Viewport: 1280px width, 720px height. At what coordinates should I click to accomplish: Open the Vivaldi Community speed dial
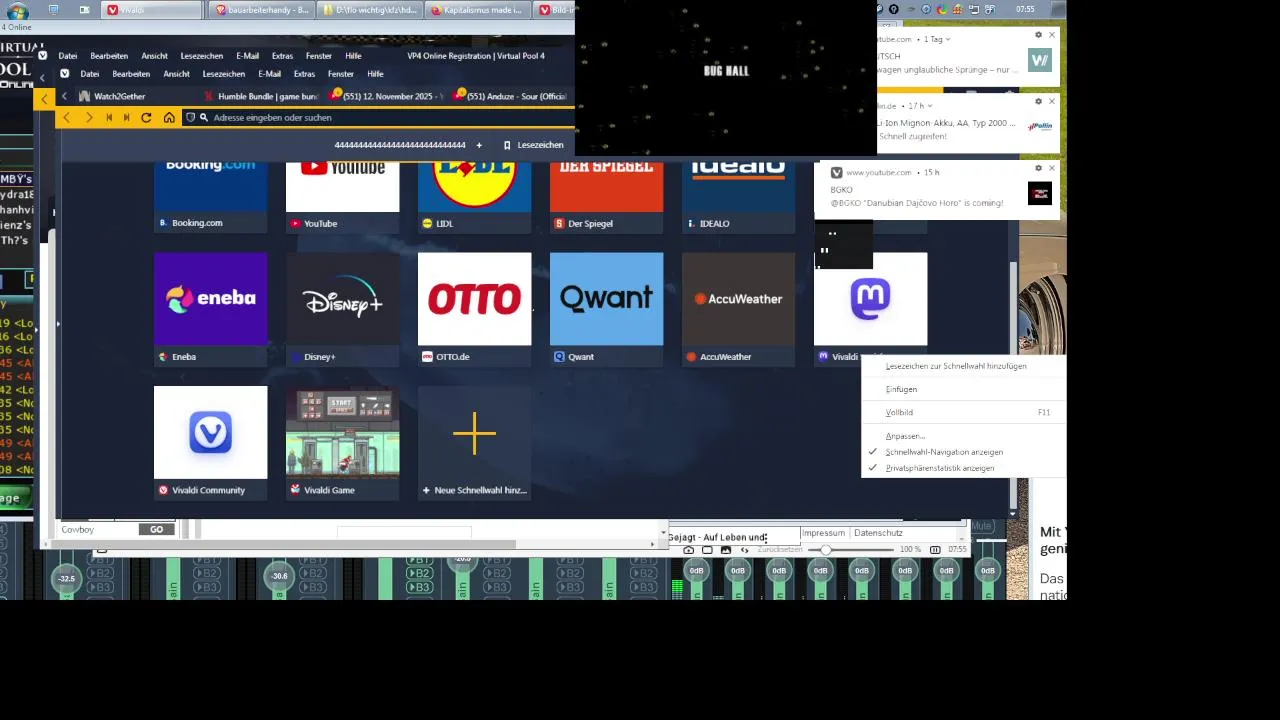pyautogui.click(x=210, y=442)
